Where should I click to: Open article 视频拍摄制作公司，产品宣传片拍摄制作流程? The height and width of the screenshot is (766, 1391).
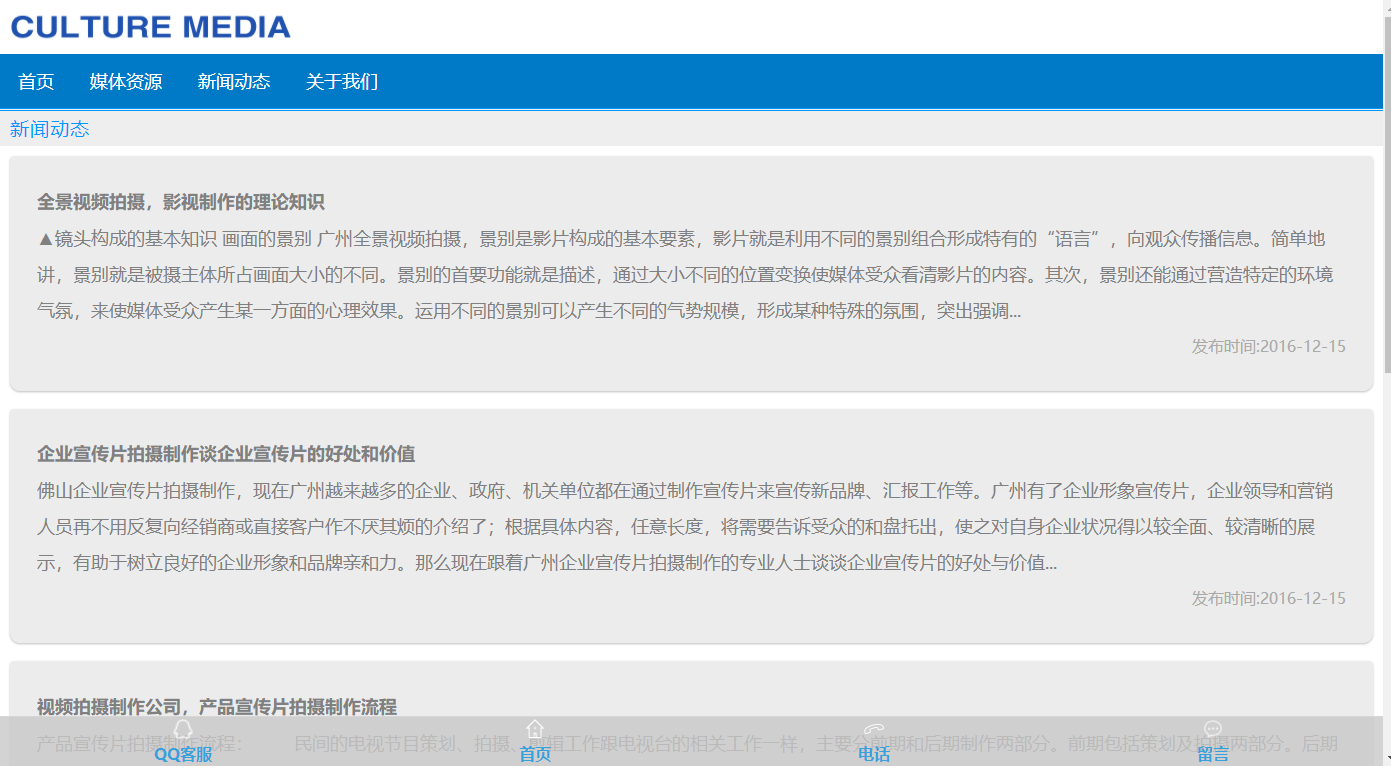[x=217, y=707]
